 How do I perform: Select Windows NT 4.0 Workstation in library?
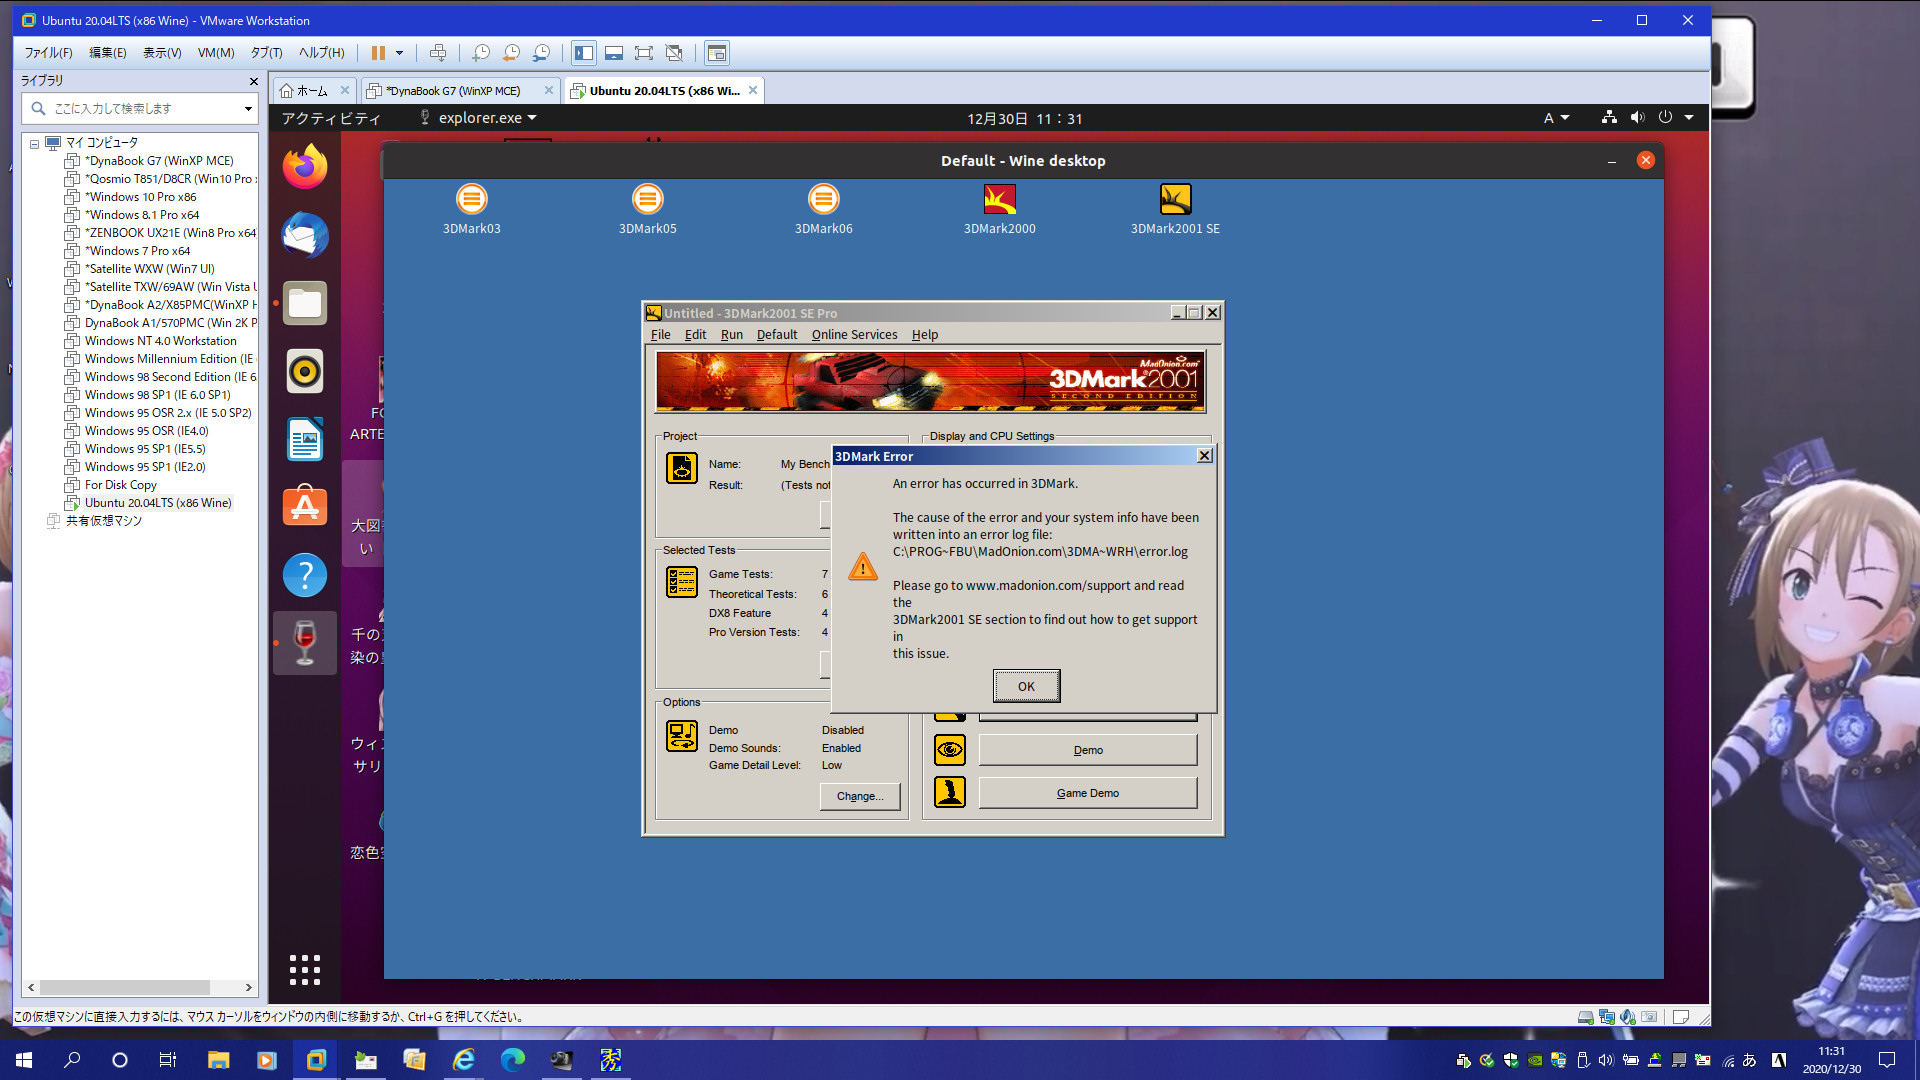[x=160, y=341]
